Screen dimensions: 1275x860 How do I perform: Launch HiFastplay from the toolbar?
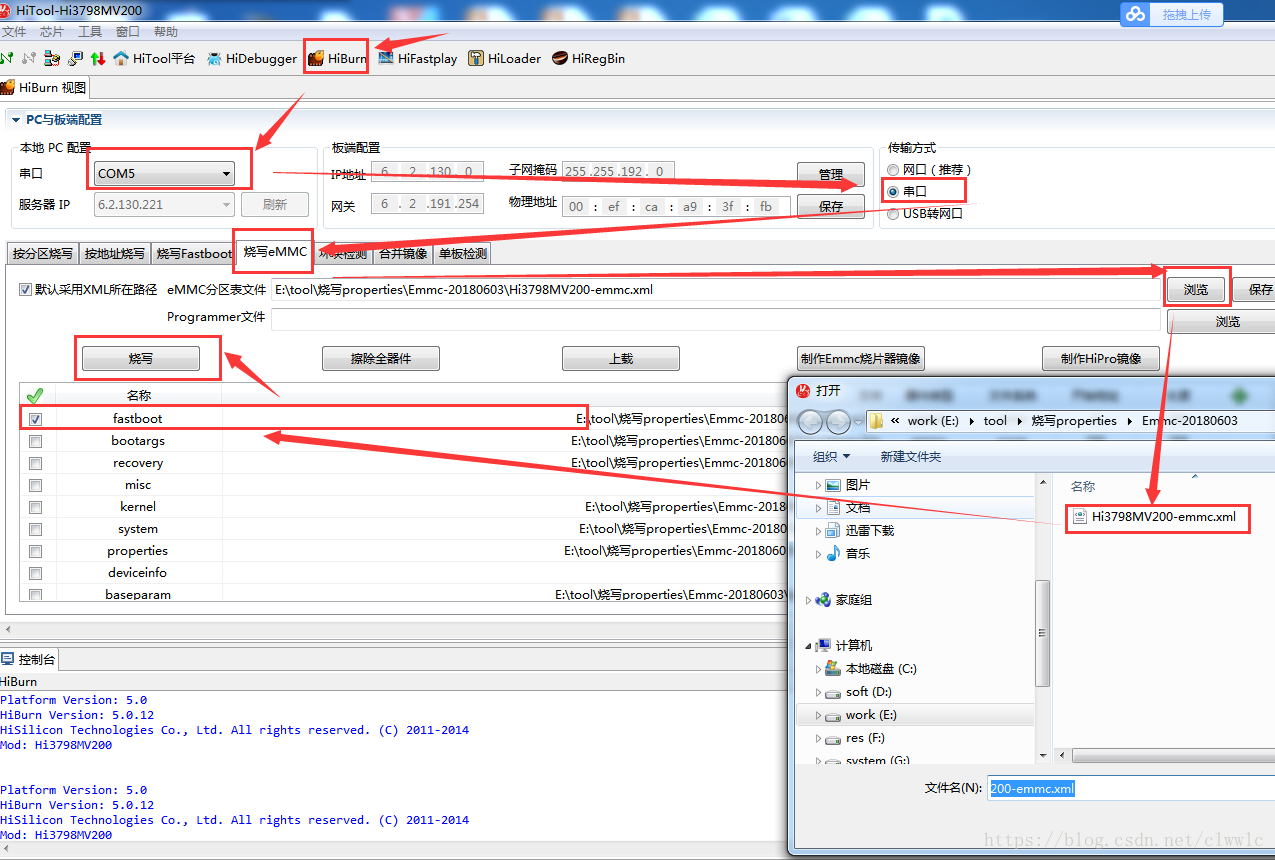[x=417, y=58]
